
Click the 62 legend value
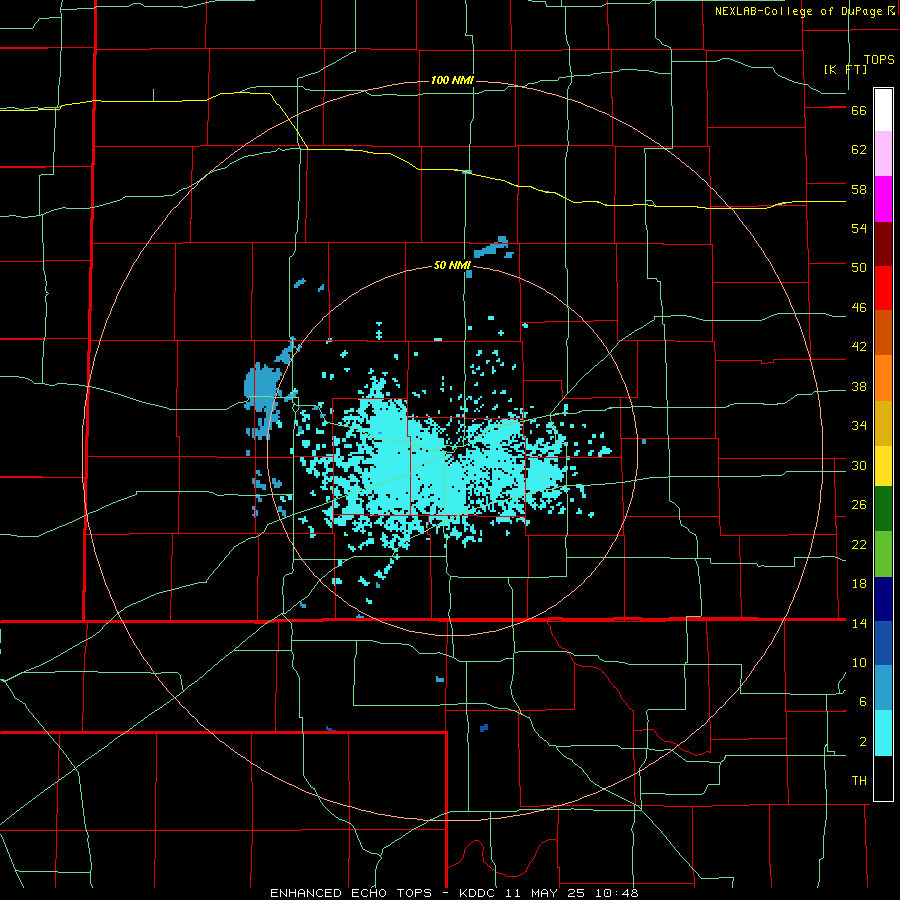(x=859, y=150)
